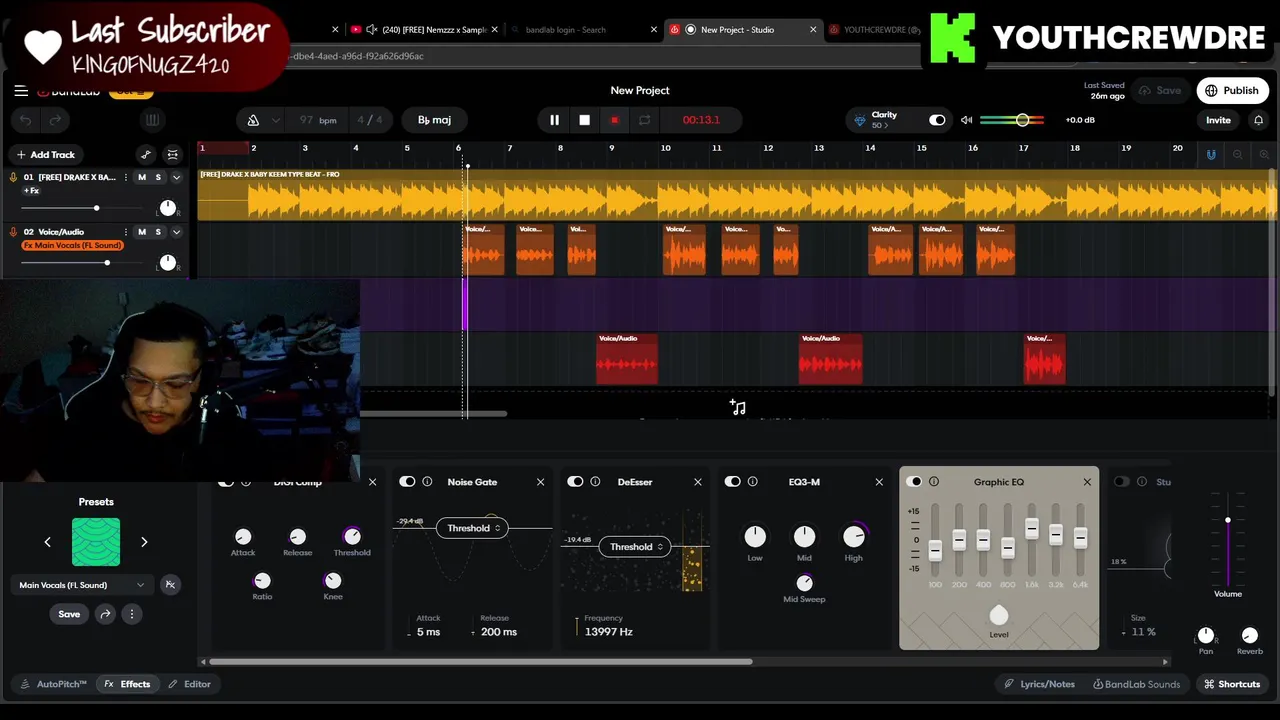This screenshot has height=720, width=1280.
Task: Stop playback
Action: point(584,120)
